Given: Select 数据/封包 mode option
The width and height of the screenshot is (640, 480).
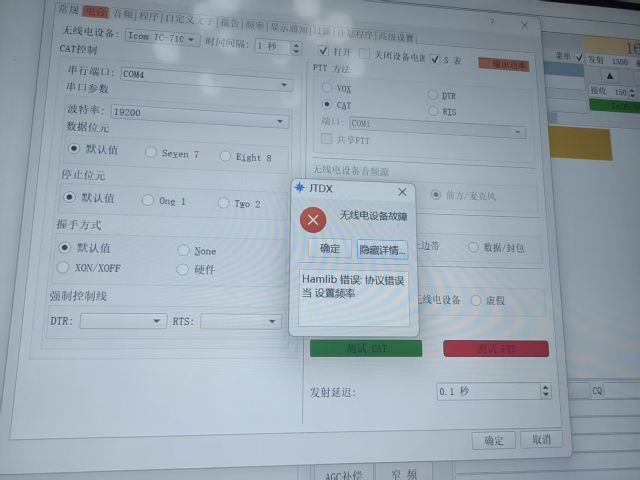Looking at the screenshot, I should point(473,247).
